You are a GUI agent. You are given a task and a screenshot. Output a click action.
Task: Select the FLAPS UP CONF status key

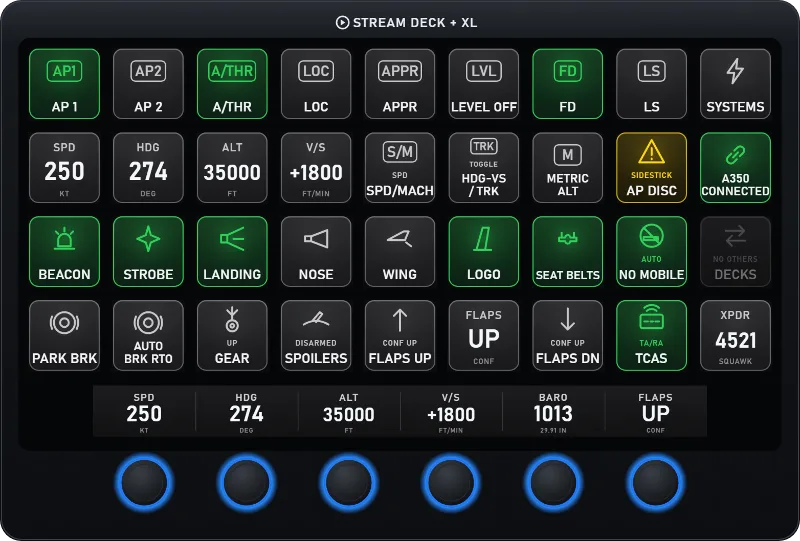pos(484,335)
